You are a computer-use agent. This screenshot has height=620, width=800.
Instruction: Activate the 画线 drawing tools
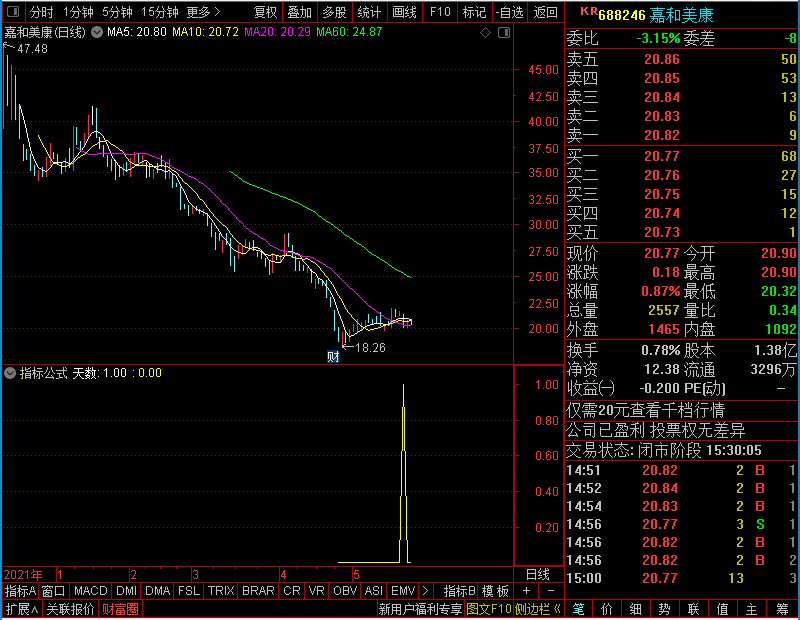404,12
